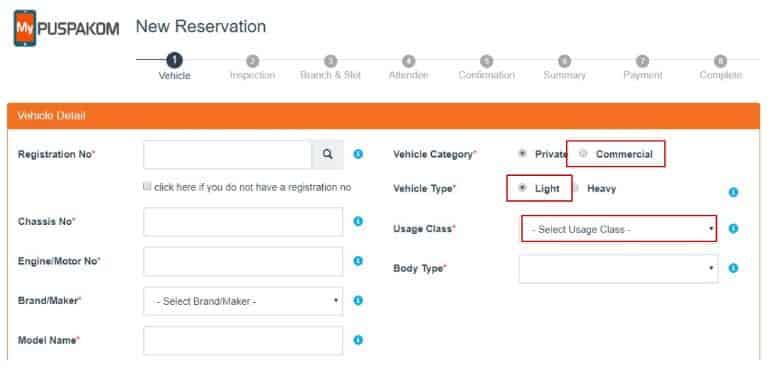Open info icon beside Model Name field
Image resolution: width=770 pixels, height=374 pixels.
358,340
